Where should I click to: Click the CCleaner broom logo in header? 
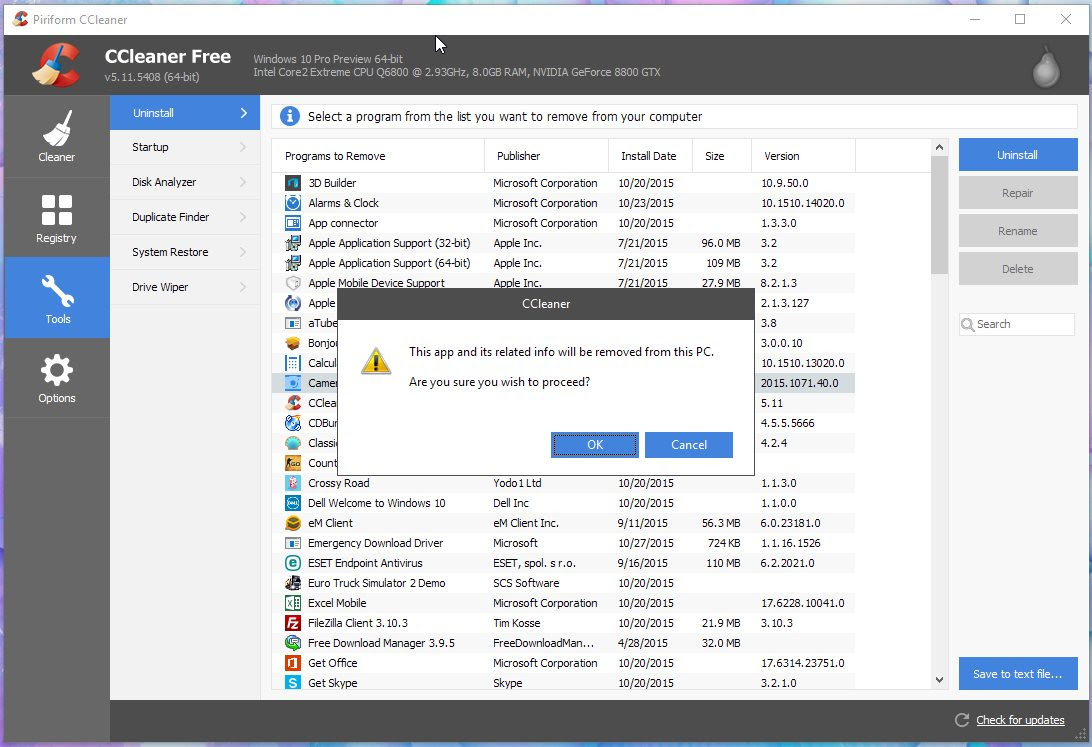tap(56, 65)
